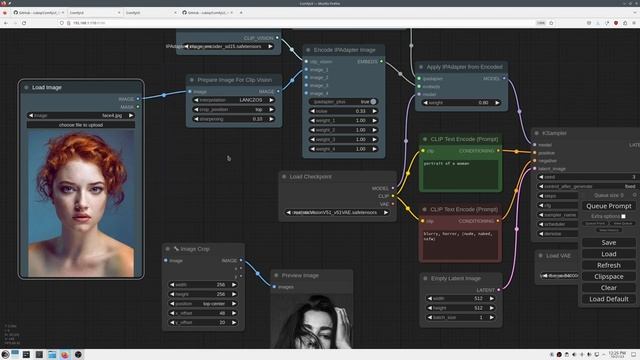Open the file manager icon in taskbar
Screen dimensions: 640x360
click(52, 355)
